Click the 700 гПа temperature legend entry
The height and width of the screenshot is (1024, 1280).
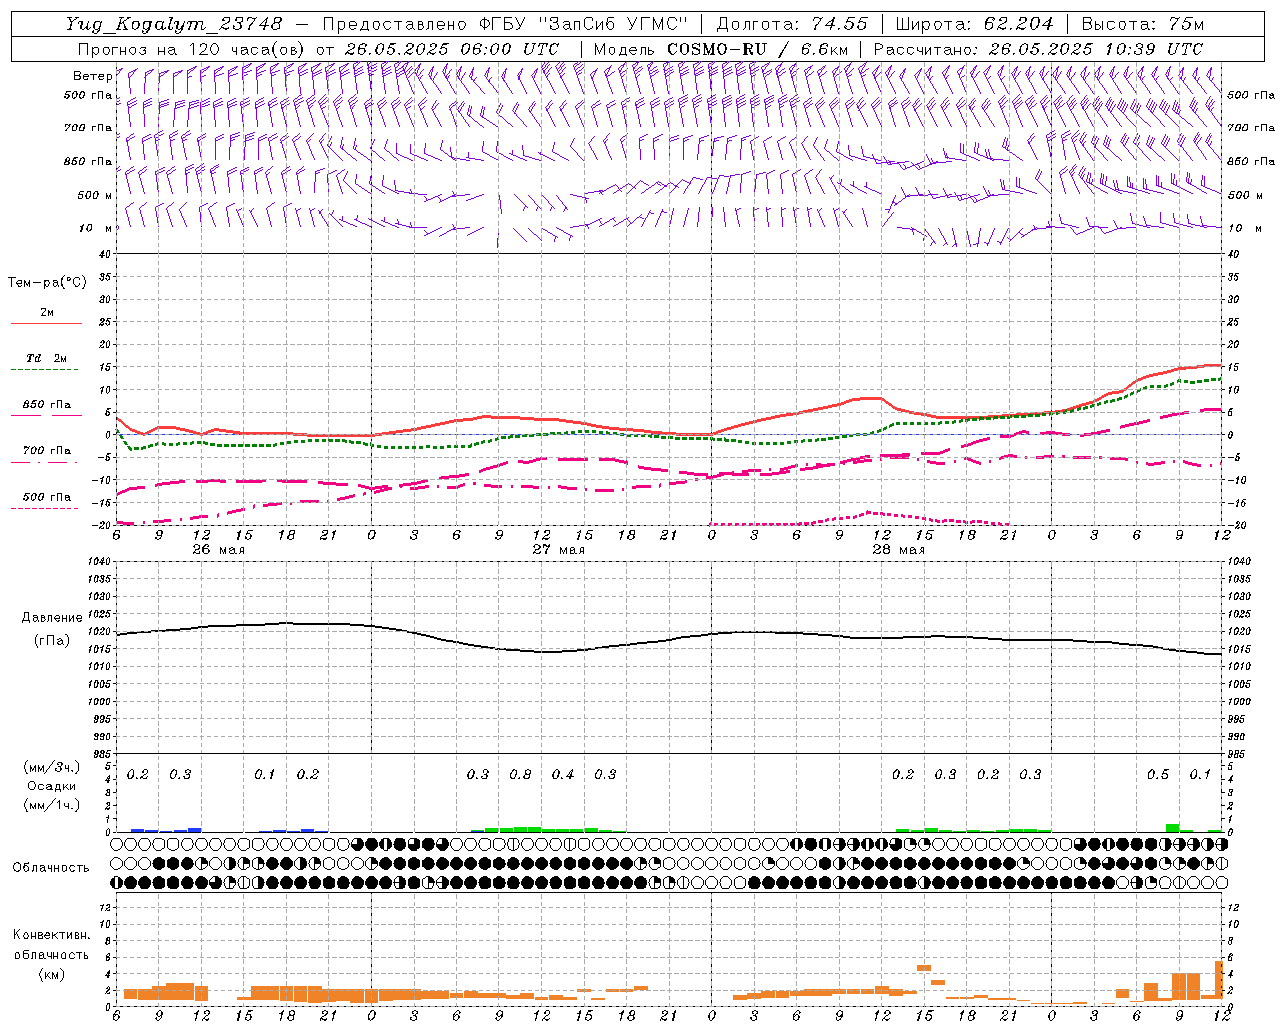47,451
